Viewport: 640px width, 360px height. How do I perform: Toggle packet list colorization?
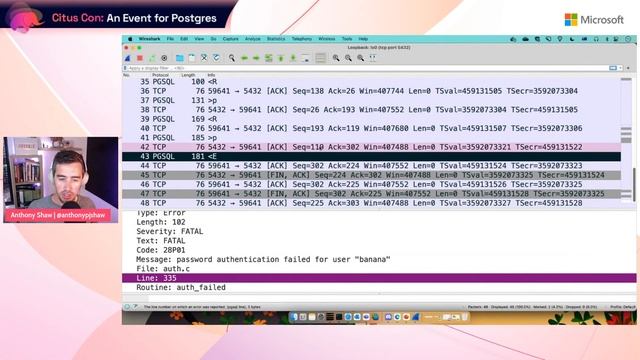(320, 58)
